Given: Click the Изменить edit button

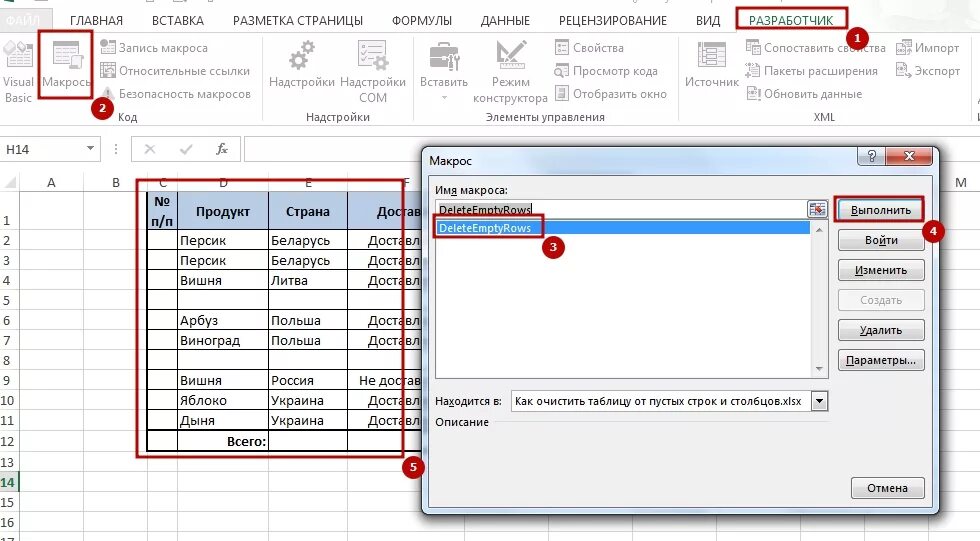Looking at the screenshot, I should click(x=881, y=270).
